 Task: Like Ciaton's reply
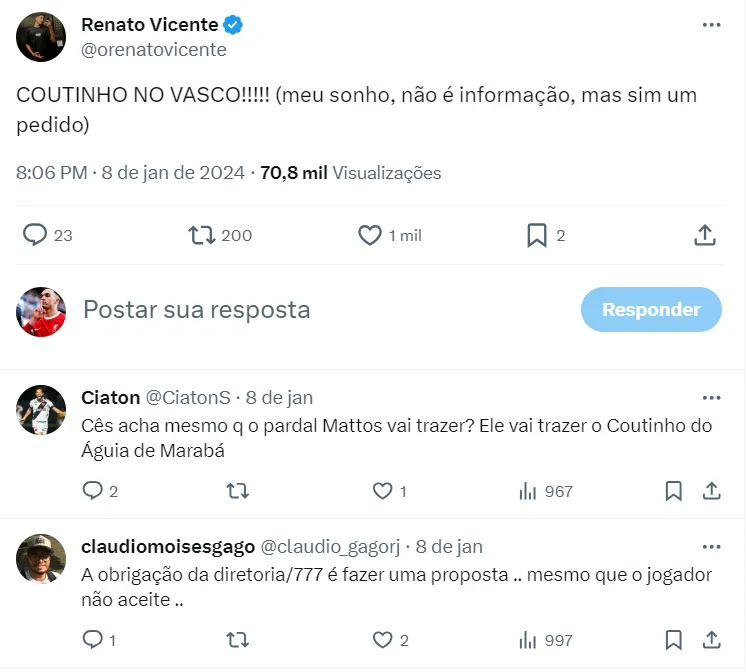[382, 491]
